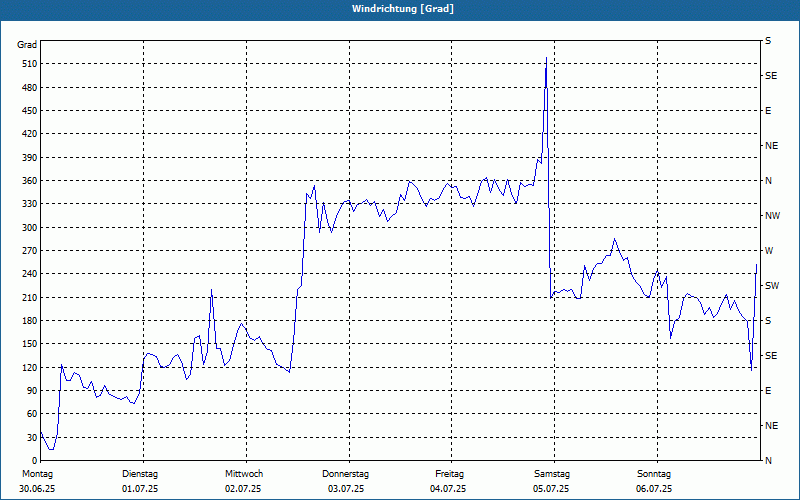
Task: Pick the 390 degree axis label
Action: click(30, 158)
